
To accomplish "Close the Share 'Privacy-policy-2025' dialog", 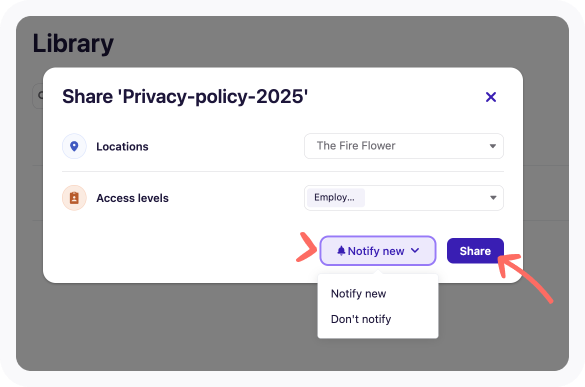I will tap(491, 97).
